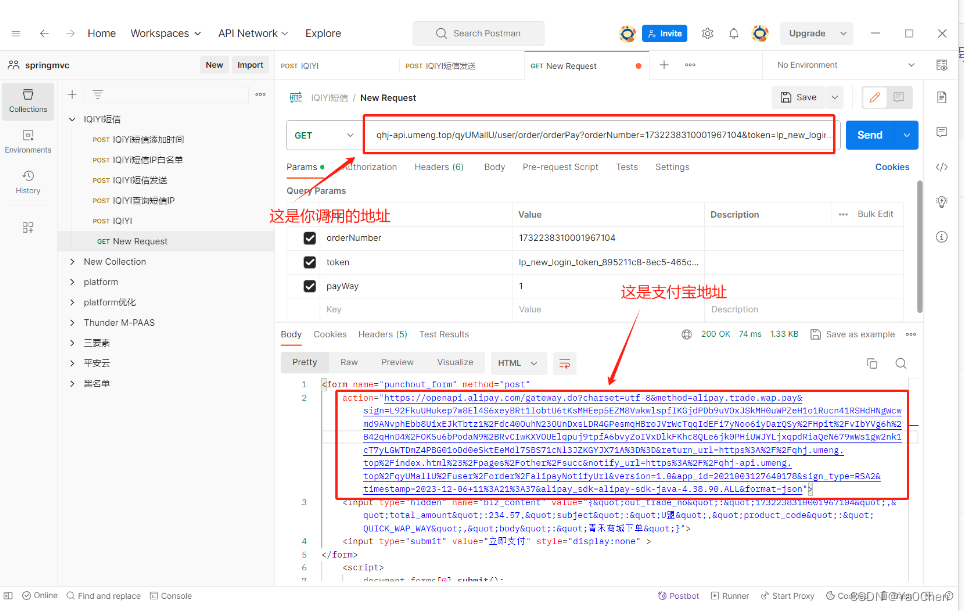Switch to the edit pencil mode
964x611 pixels.
pos(875,97)
